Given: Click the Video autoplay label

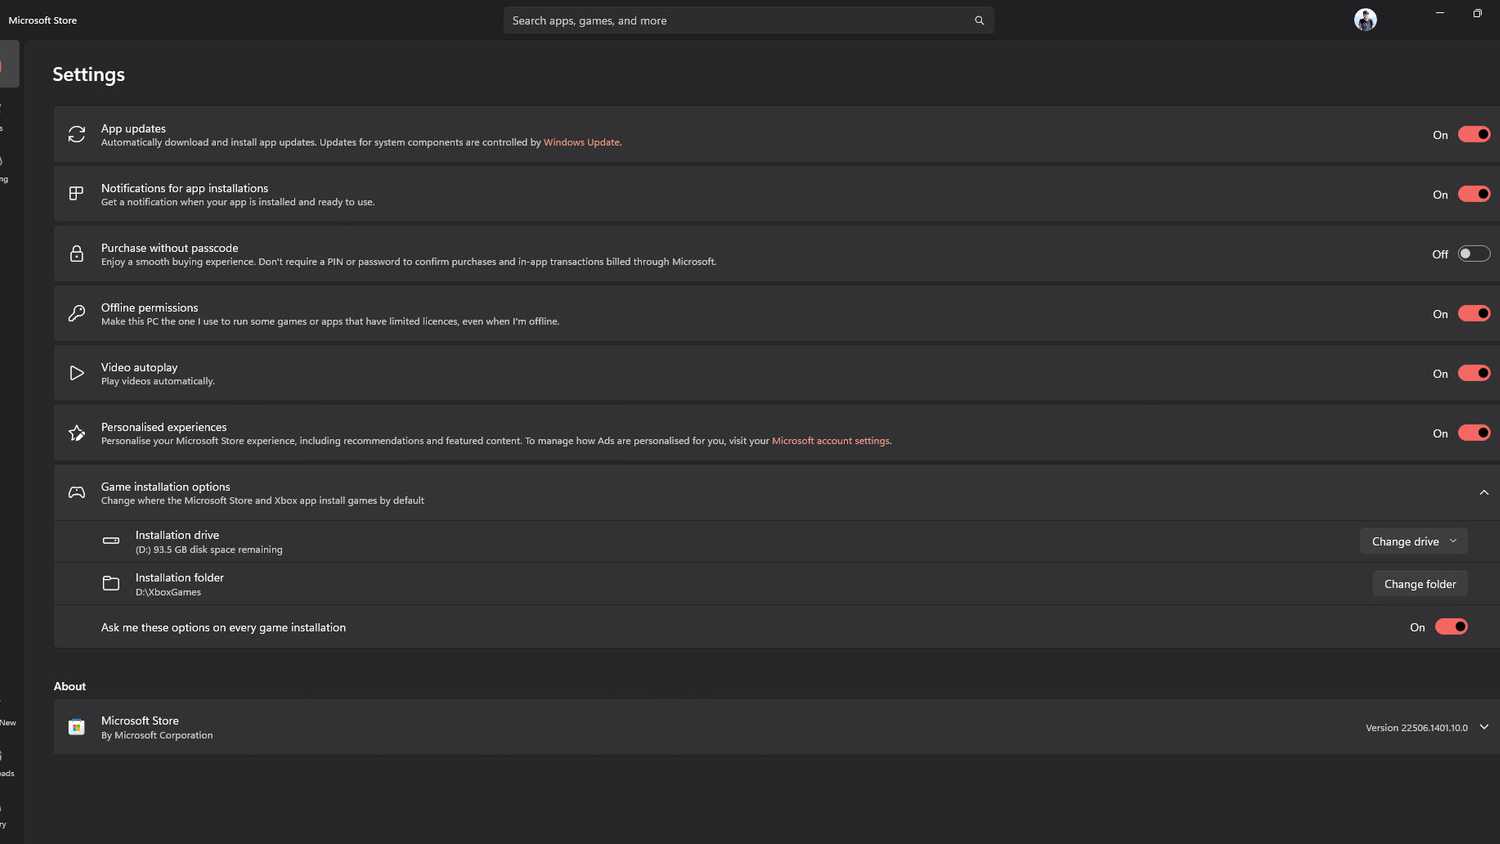Looking at the screenshot, I should (139, 367).
